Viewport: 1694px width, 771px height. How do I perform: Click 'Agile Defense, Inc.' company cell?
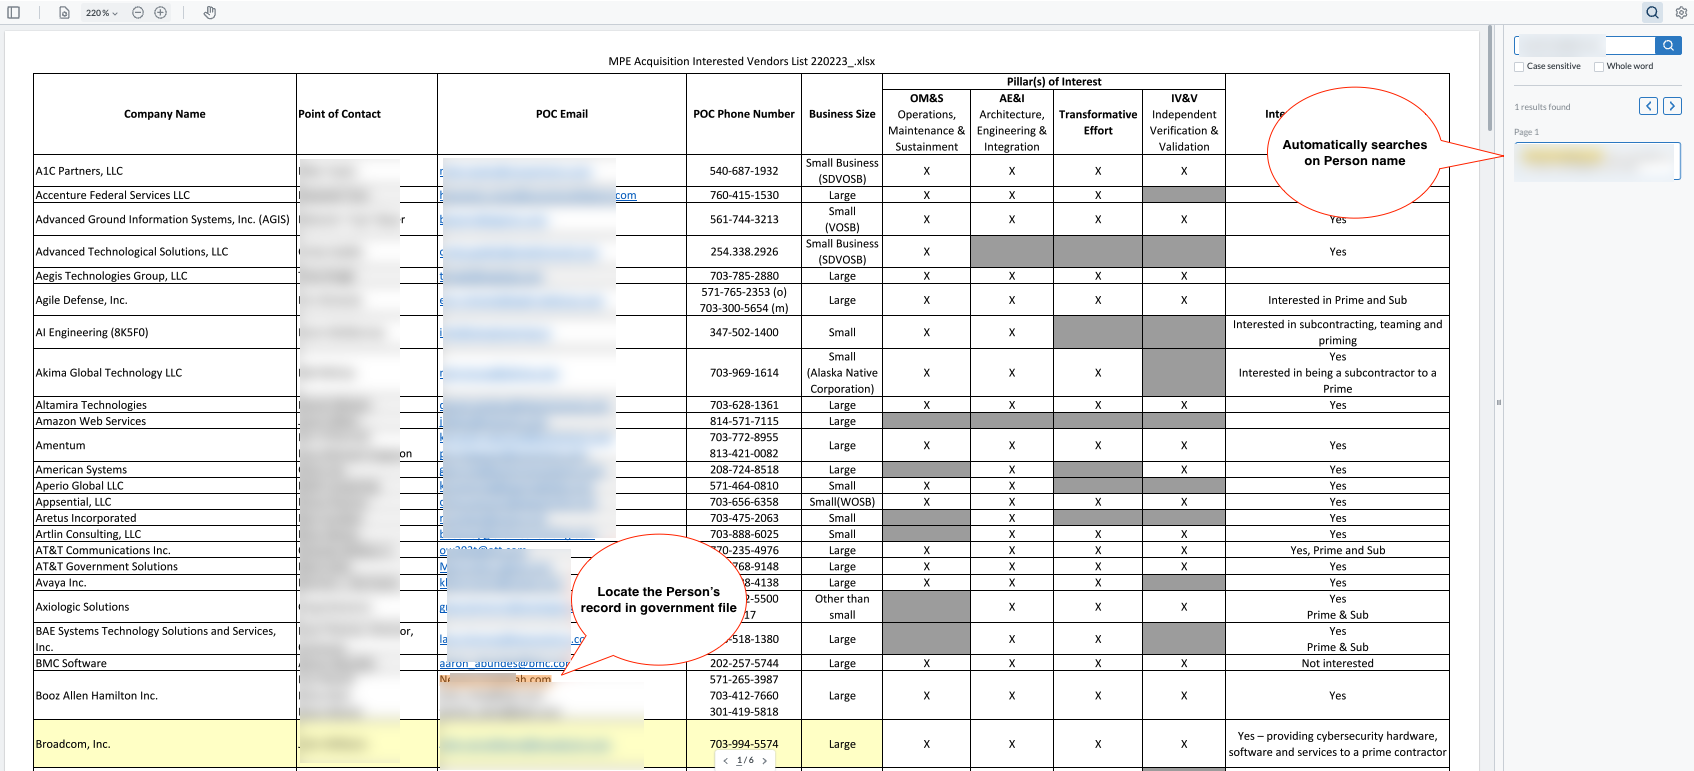coord(165,300)
